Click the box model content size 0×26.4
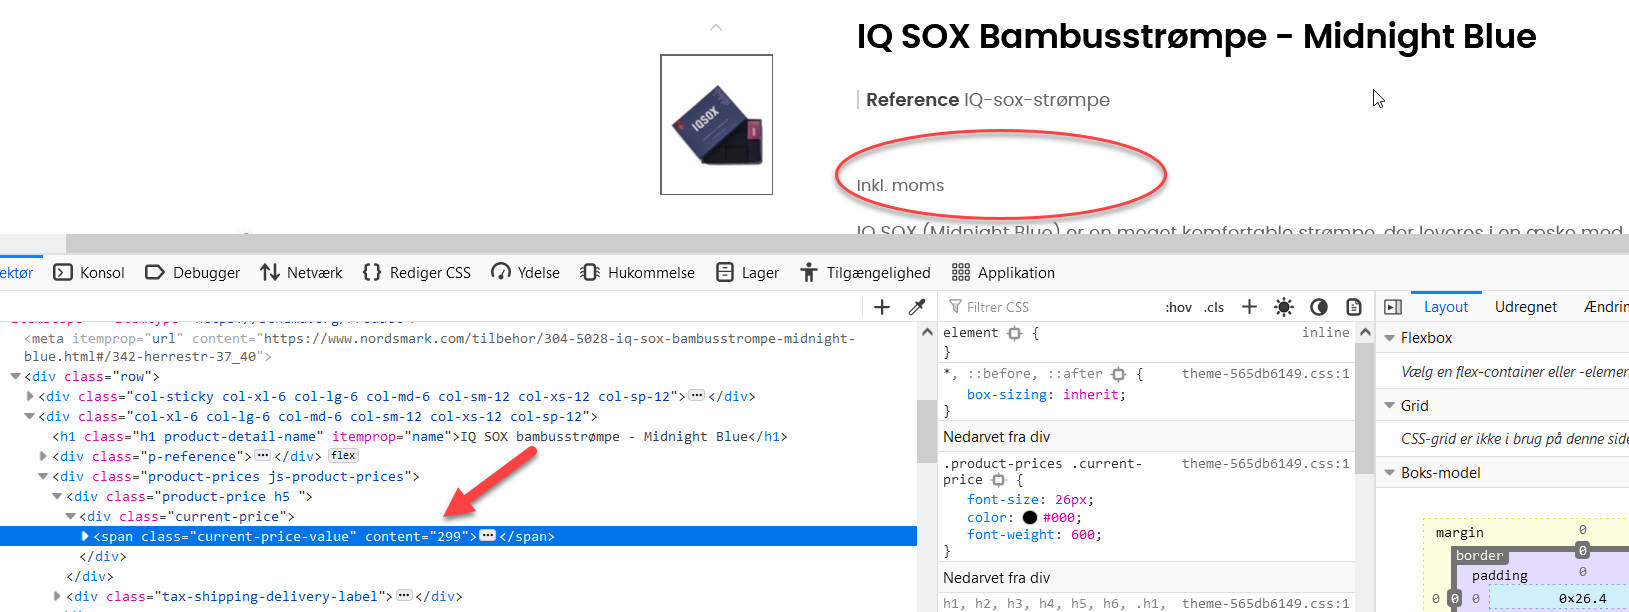Viewport: 1629px width, 612px height. point(1583,599)
